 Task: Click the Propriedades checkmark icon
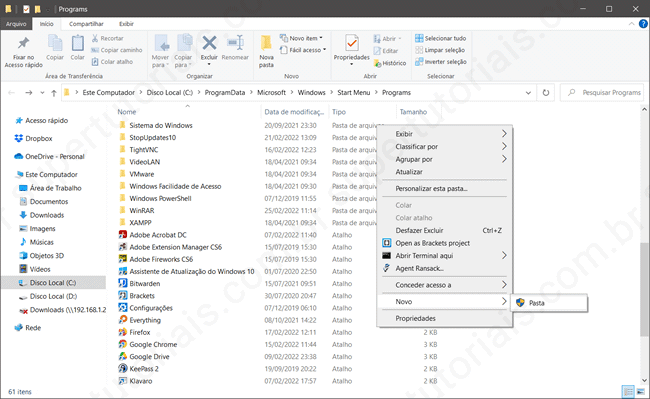coord(352,43)
